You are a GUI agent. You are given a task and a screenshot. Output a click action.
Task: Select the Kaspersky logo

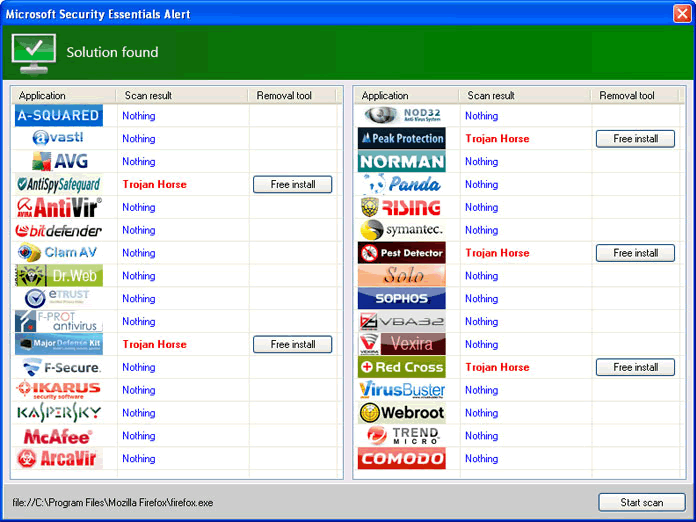pos(59,413)
